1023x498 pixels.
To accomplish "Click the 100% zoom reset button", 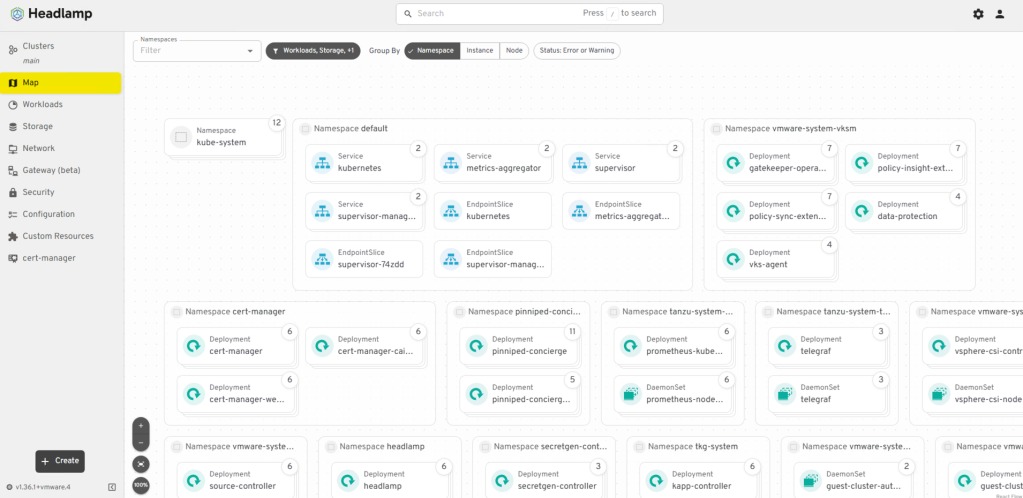I will point(140,486).
